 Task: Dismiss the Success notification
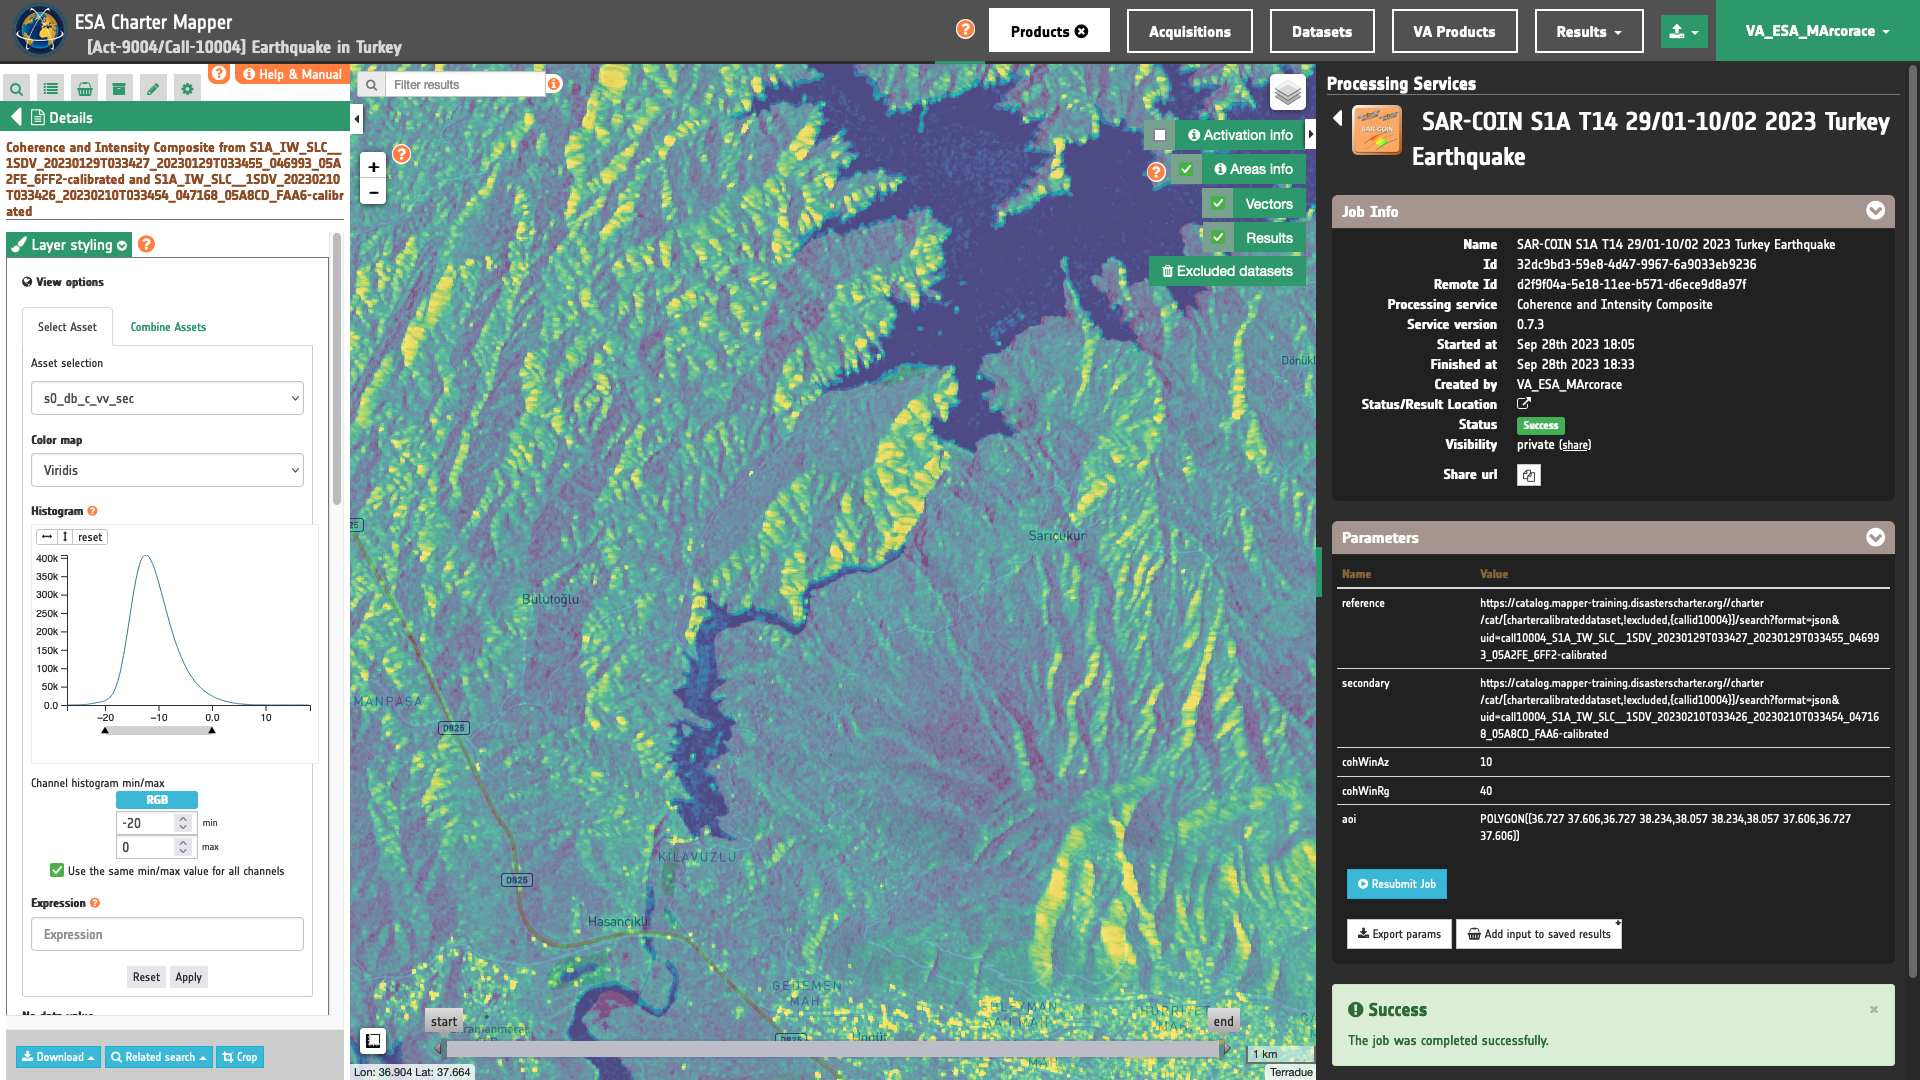pos(1874,1010)
